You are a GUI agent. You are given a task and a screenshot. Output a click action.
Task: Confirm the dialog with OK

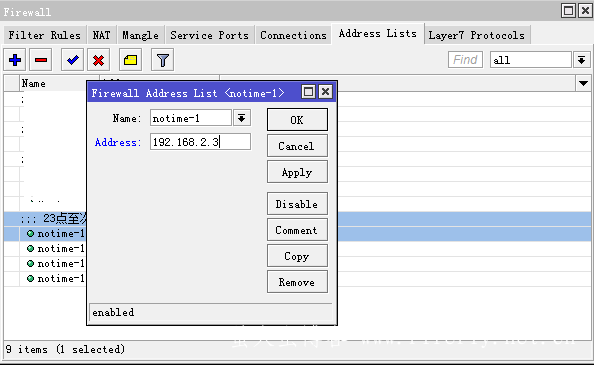pyautogui.click(x=297, y=120)
